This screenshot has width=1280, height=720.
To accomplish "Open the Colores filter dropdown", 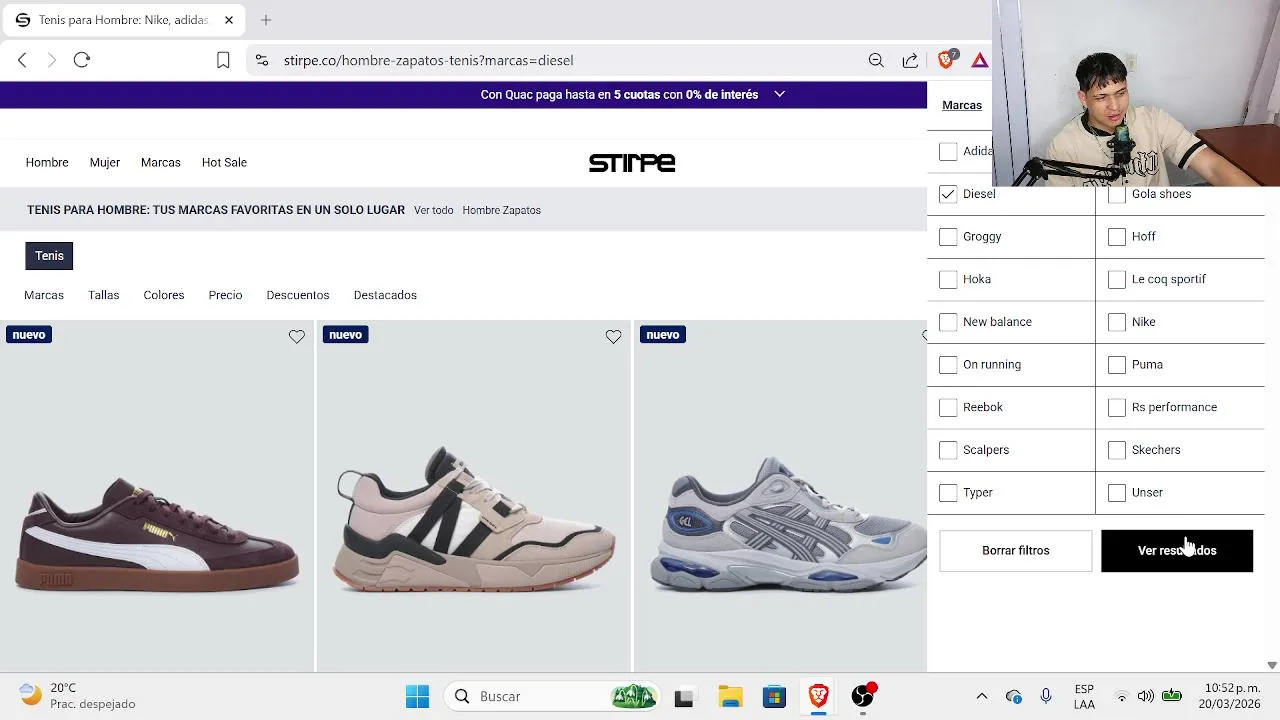I will pyautogui.click(x=164, y=295).
